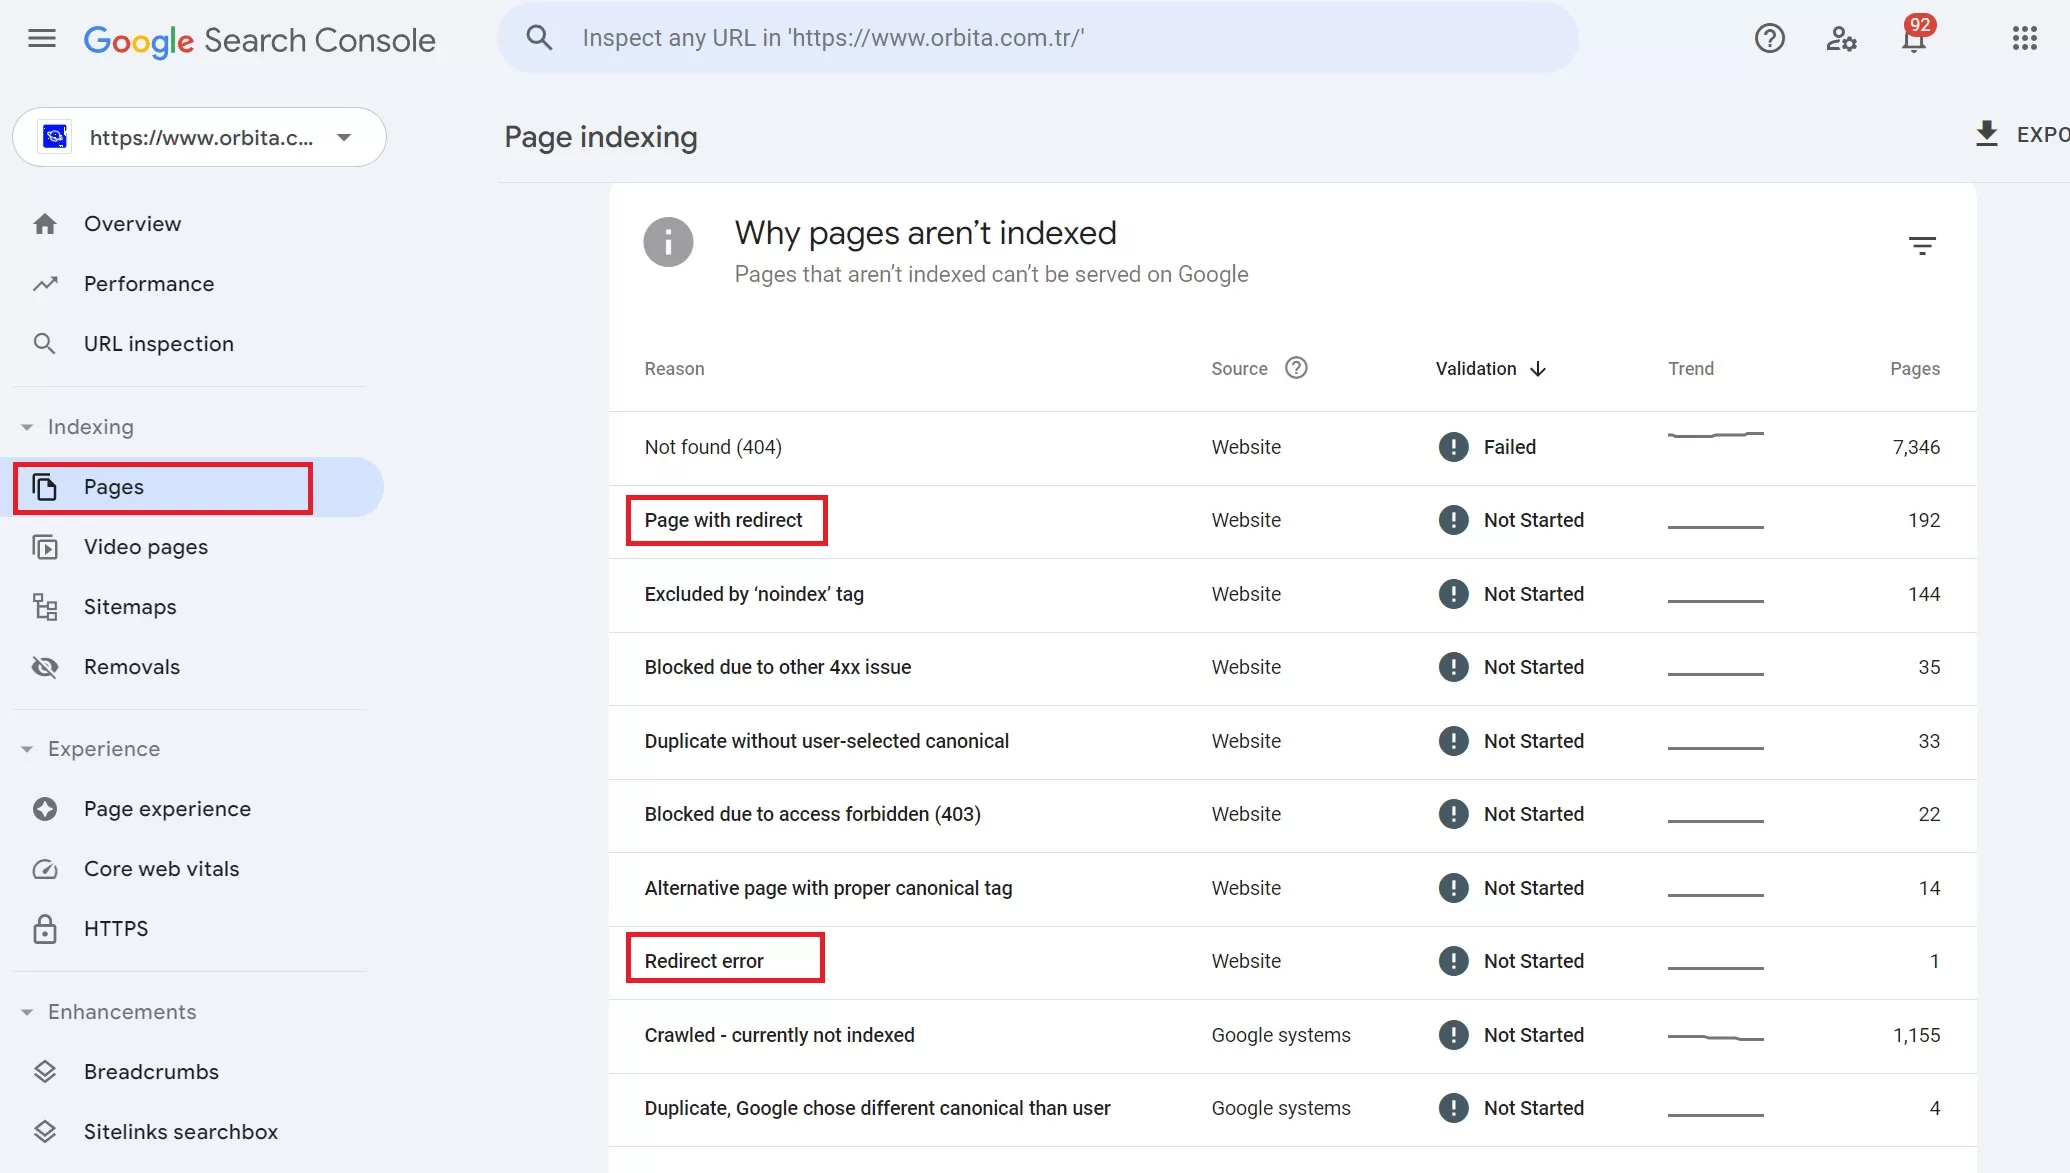
Task: Click the Pages column header
Action: tap(1914, 369)
